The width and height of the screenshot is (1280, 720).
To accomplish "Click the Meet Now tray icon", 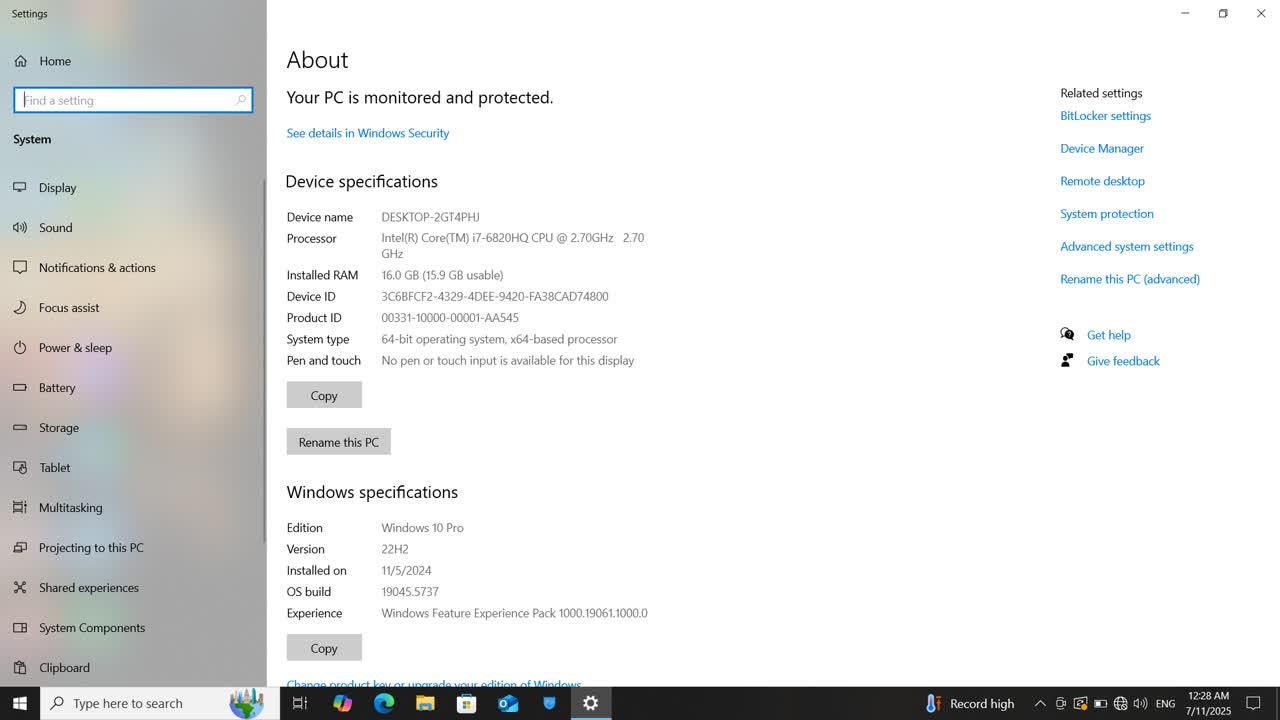I will point(1061,704).
